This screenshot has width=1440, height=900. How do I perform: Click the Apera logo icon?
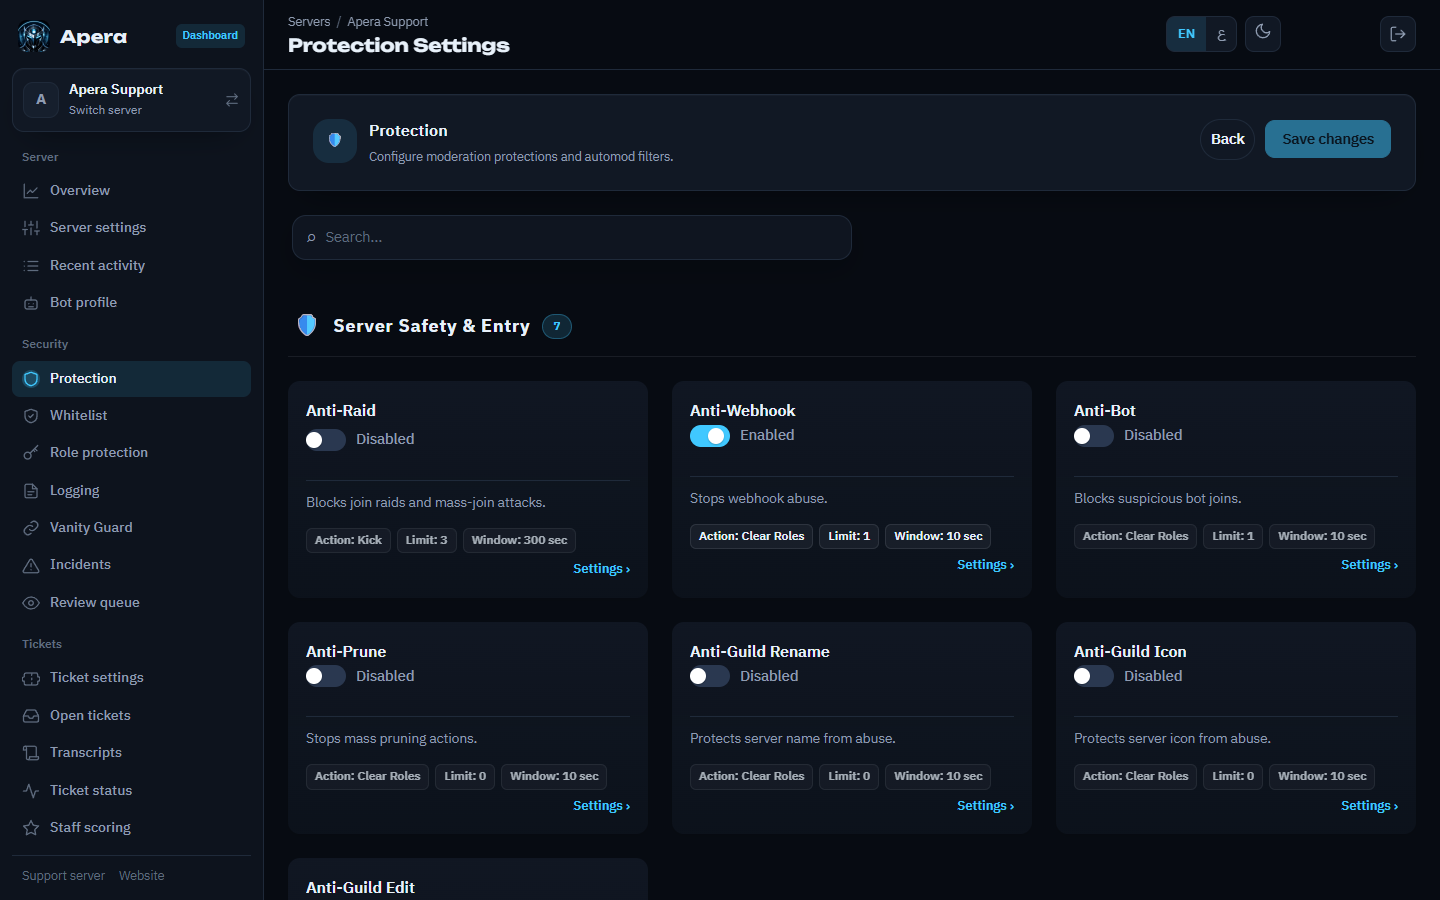tap(34, 36)
